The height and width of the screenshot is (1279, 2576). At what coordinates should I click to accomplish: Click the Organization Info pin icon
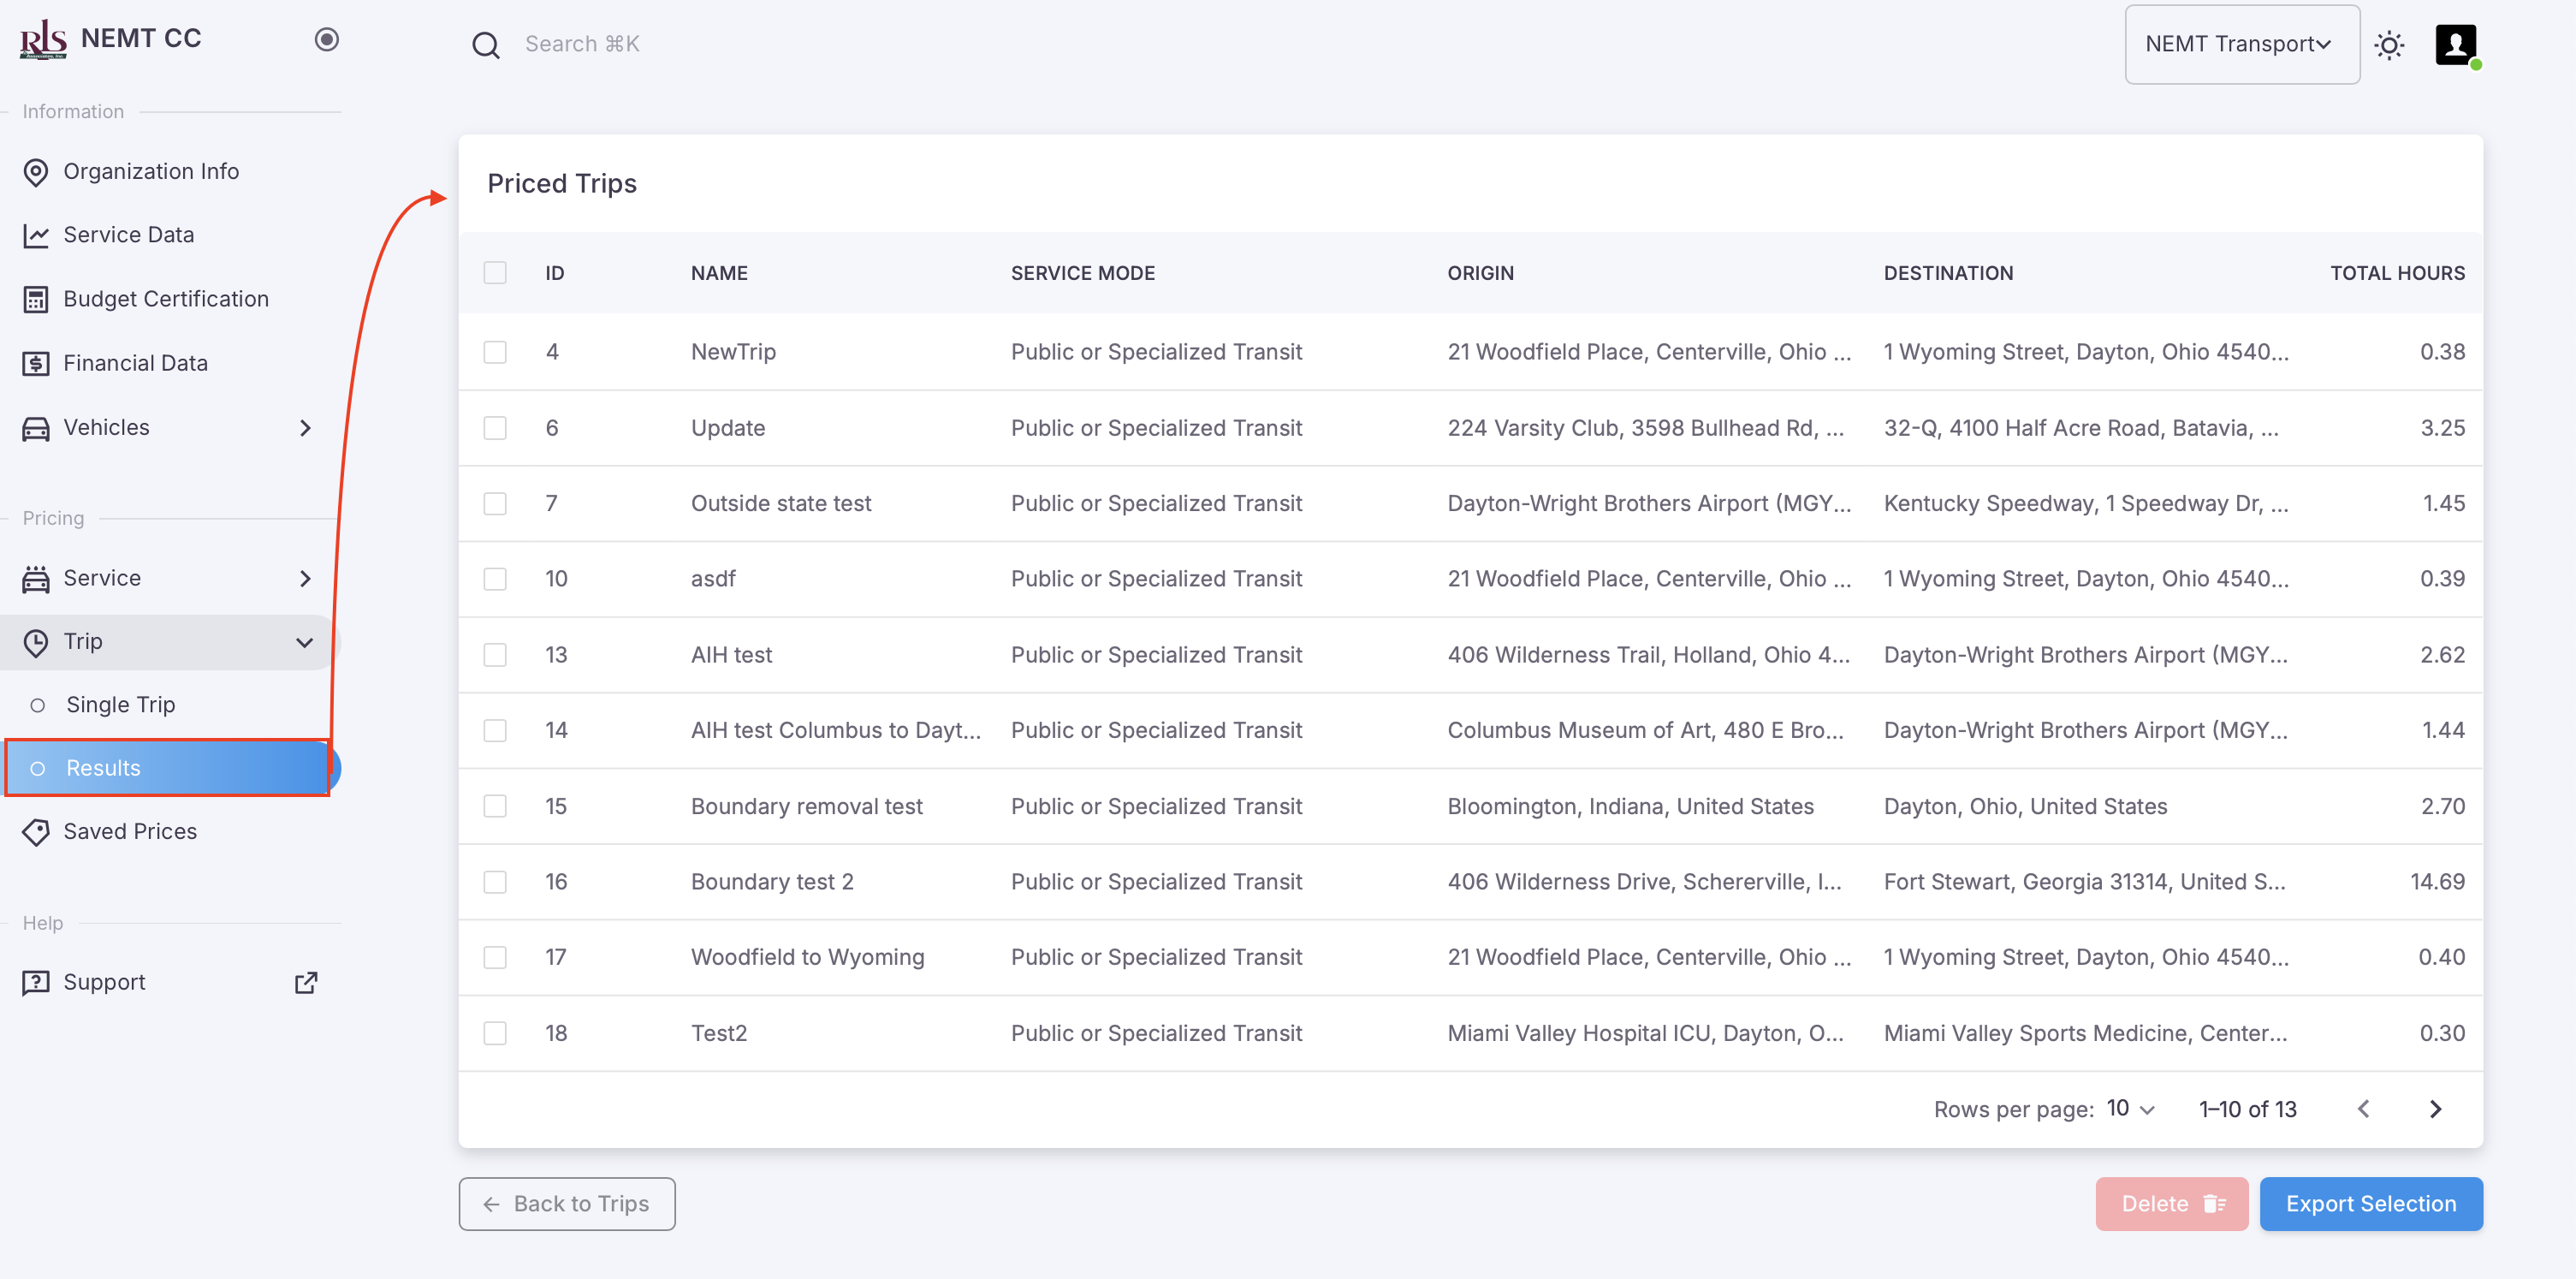click(x=36, y=172)
